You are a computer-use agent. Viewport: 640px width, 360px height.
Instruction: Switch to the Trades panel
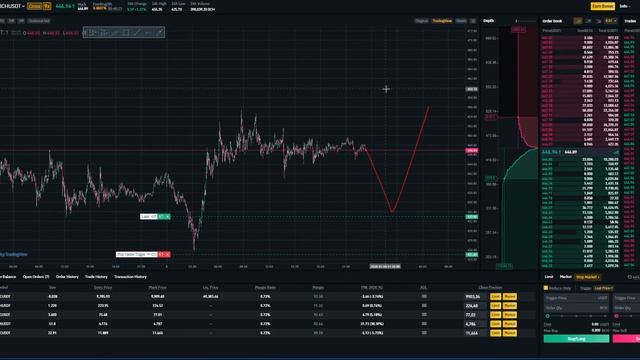(x=630, y=21)
